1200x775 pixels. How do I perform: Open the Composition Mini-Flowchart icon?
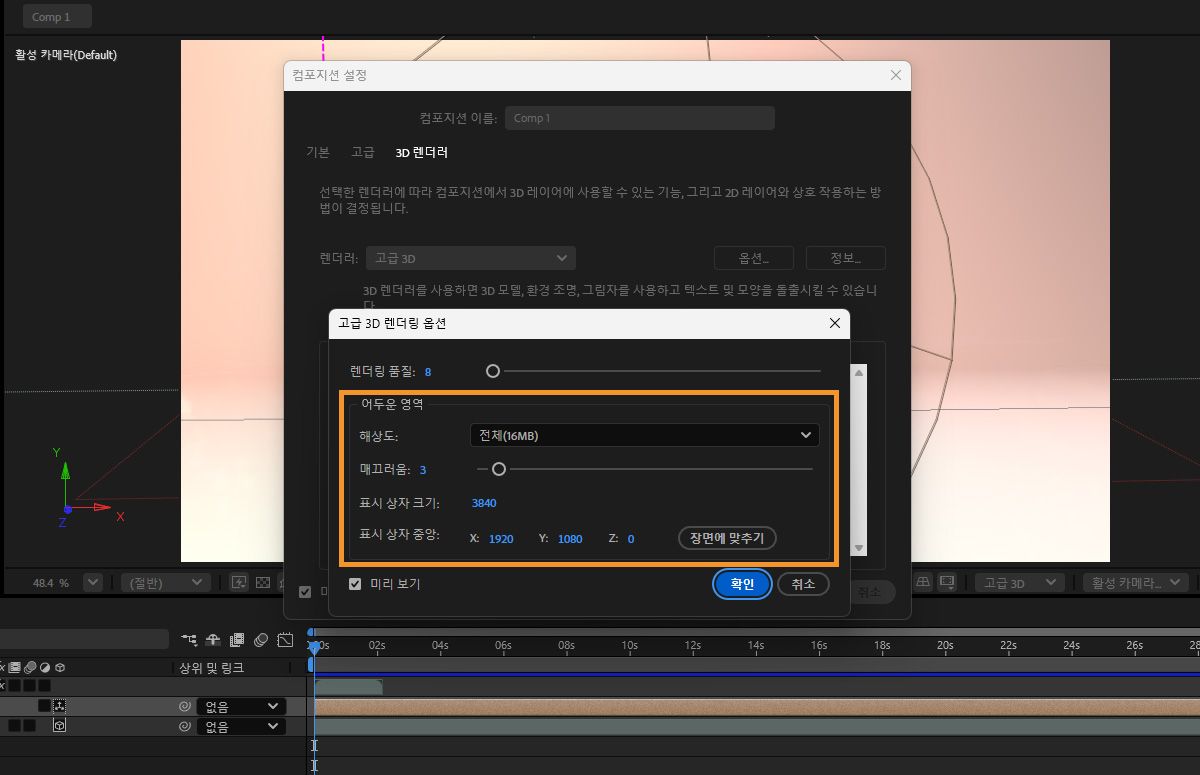coord(189,641)
